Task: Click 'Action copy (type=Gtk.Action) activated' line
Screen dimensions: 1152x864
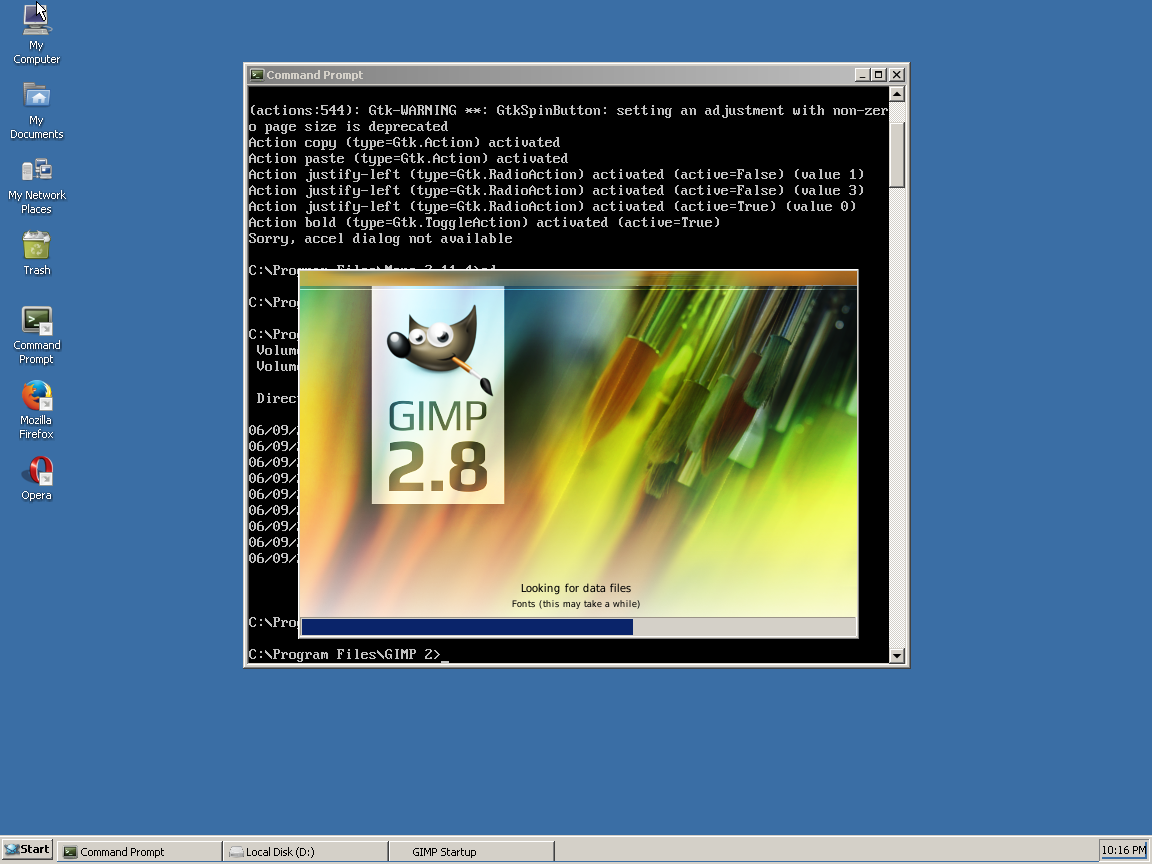Action: tap(404, 143)
